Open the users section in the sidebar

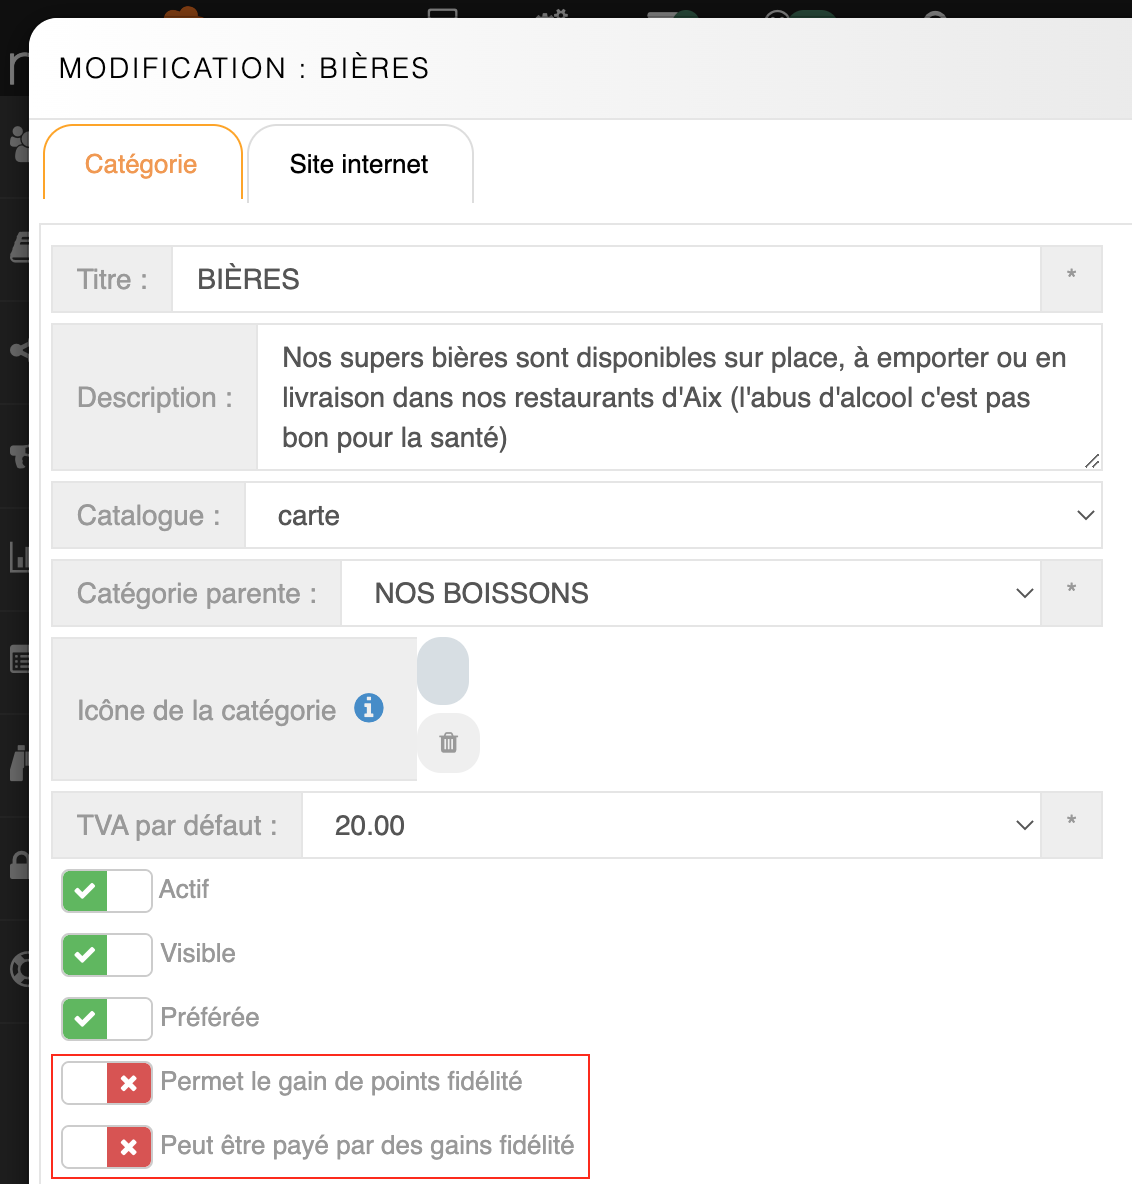pyautogui.click(x=17, y=143)
